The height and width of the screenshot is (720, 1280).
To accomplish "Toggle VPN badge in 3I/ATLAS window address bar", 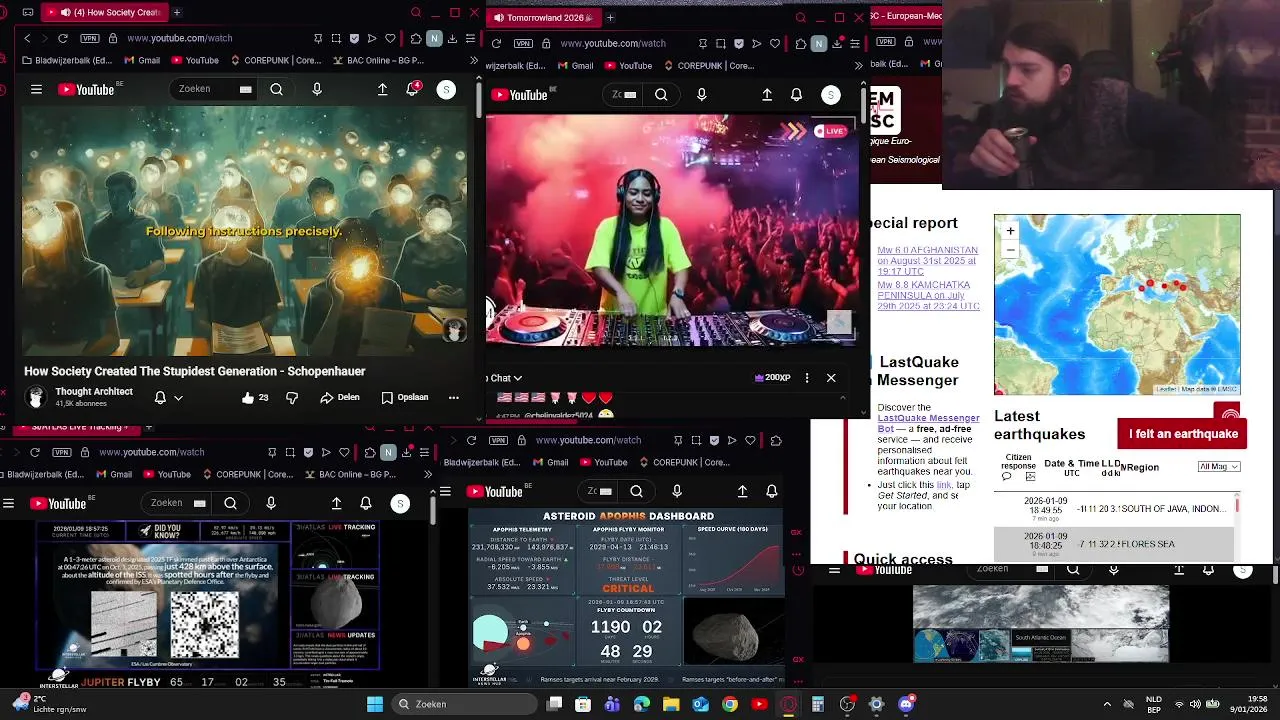I will click(x=60, y=452).
